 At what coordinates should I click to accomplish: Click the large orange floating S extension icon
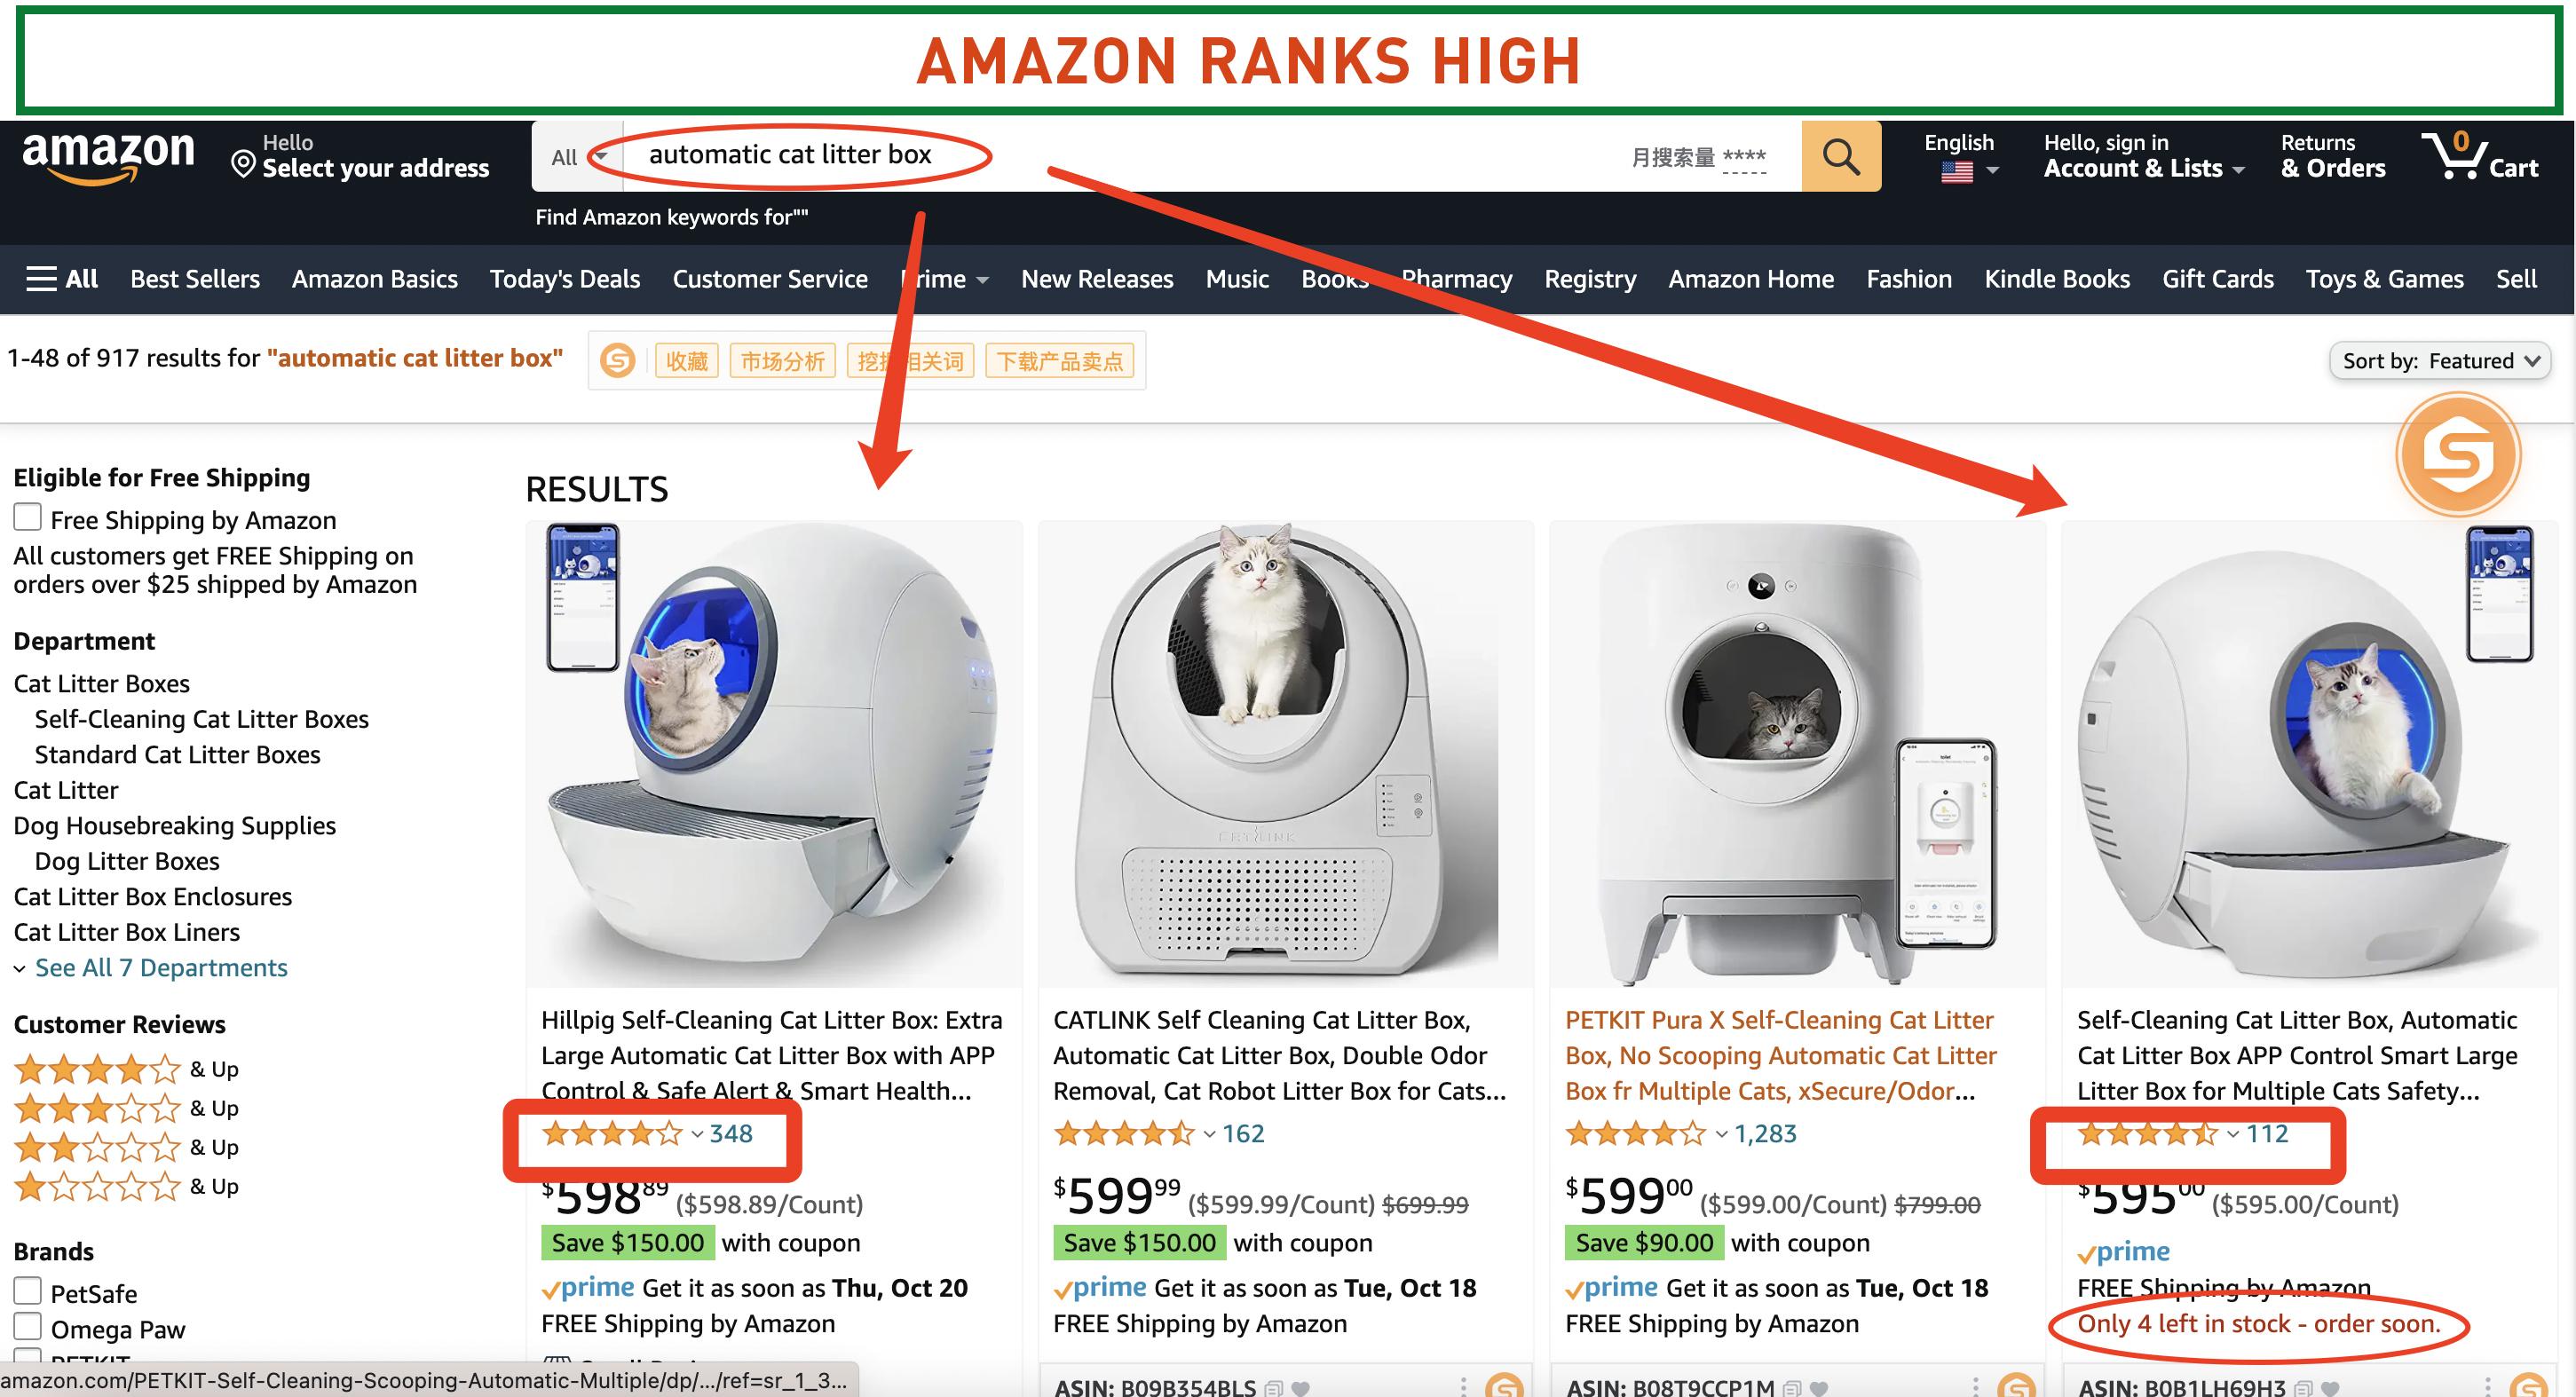click(x=2458, y=455)
